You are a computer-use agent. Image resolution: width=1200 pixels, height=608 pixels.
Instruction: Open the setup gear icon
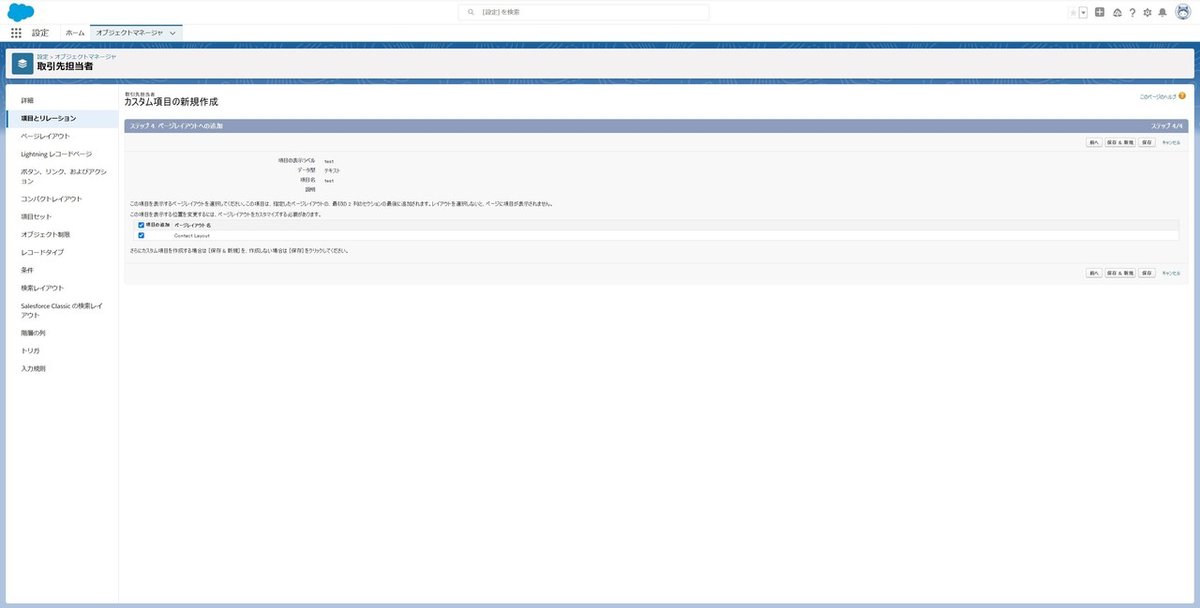pyautogui.click(x=1147, y=12)
